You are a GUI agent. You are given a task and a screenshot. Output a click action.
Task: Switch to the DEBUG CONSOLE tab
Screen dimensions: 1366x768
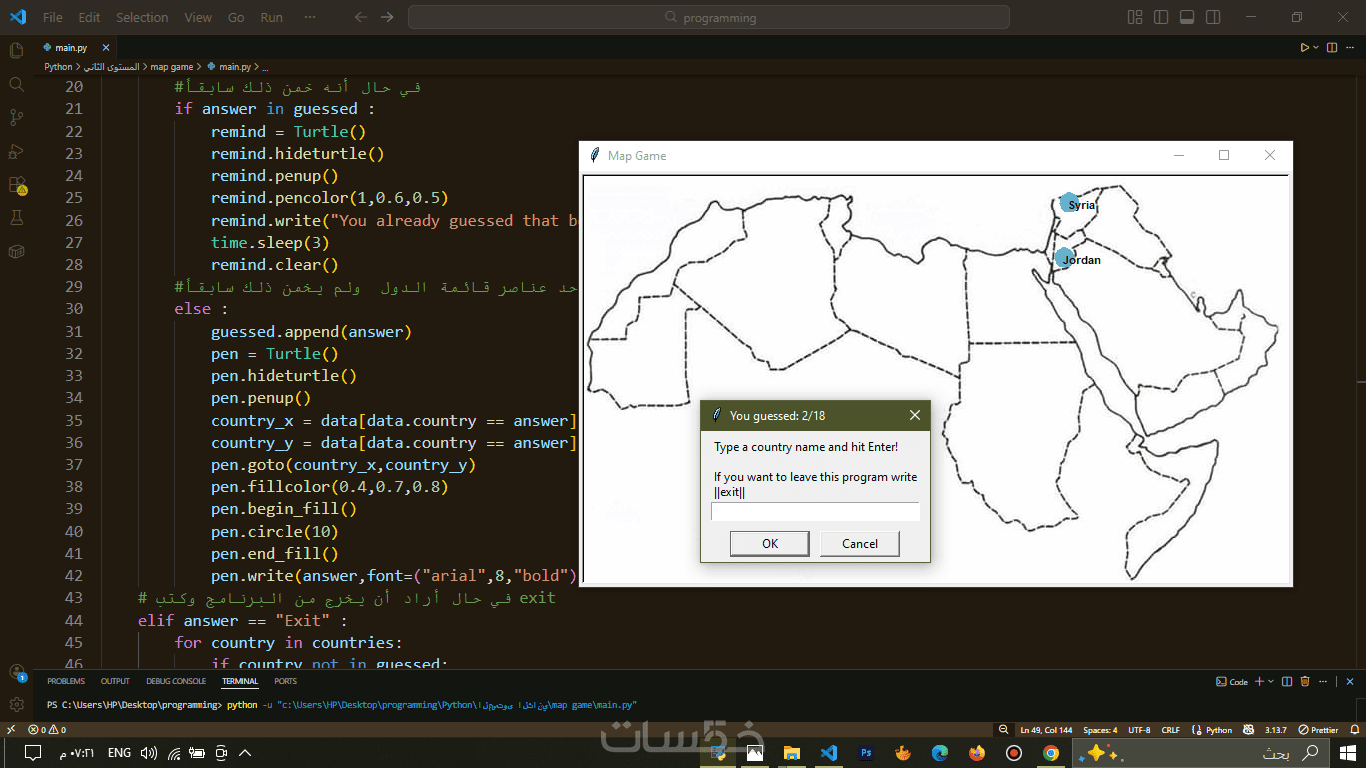click(176, 681)
